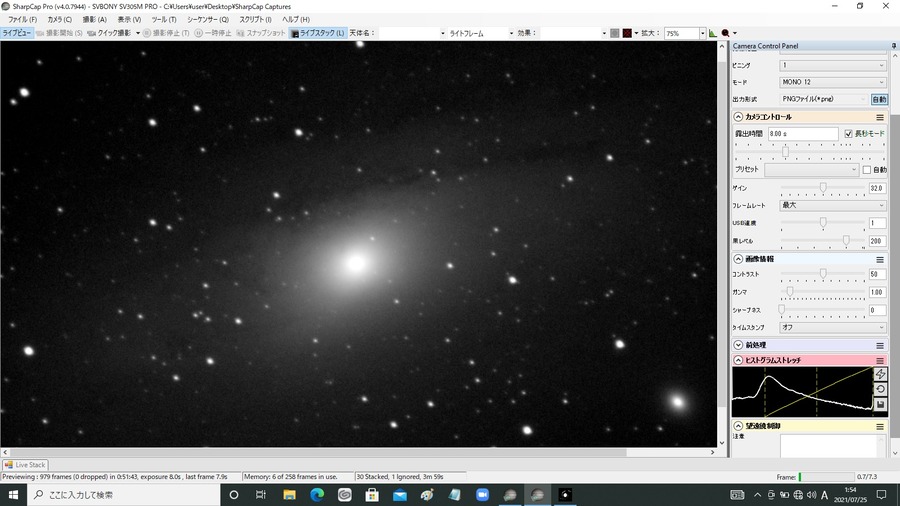Viewport: 900px width, 506px height.
Task: Click the ゲイン slider thumb
Action: pos(823,188)
